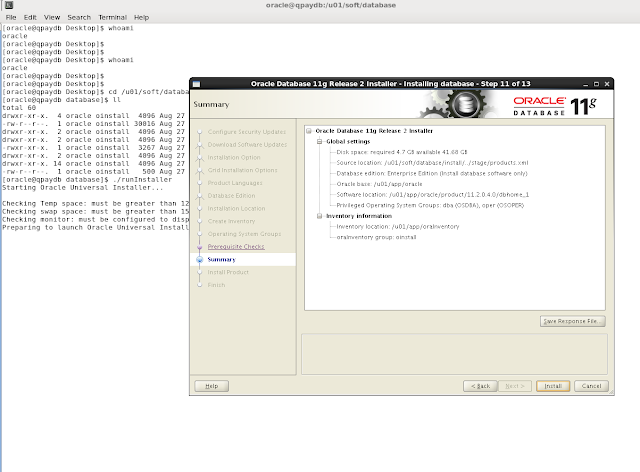Viewport: 640px width, 472px height.
Task: Open the File menu in terminal
Action: coord(11,18)
